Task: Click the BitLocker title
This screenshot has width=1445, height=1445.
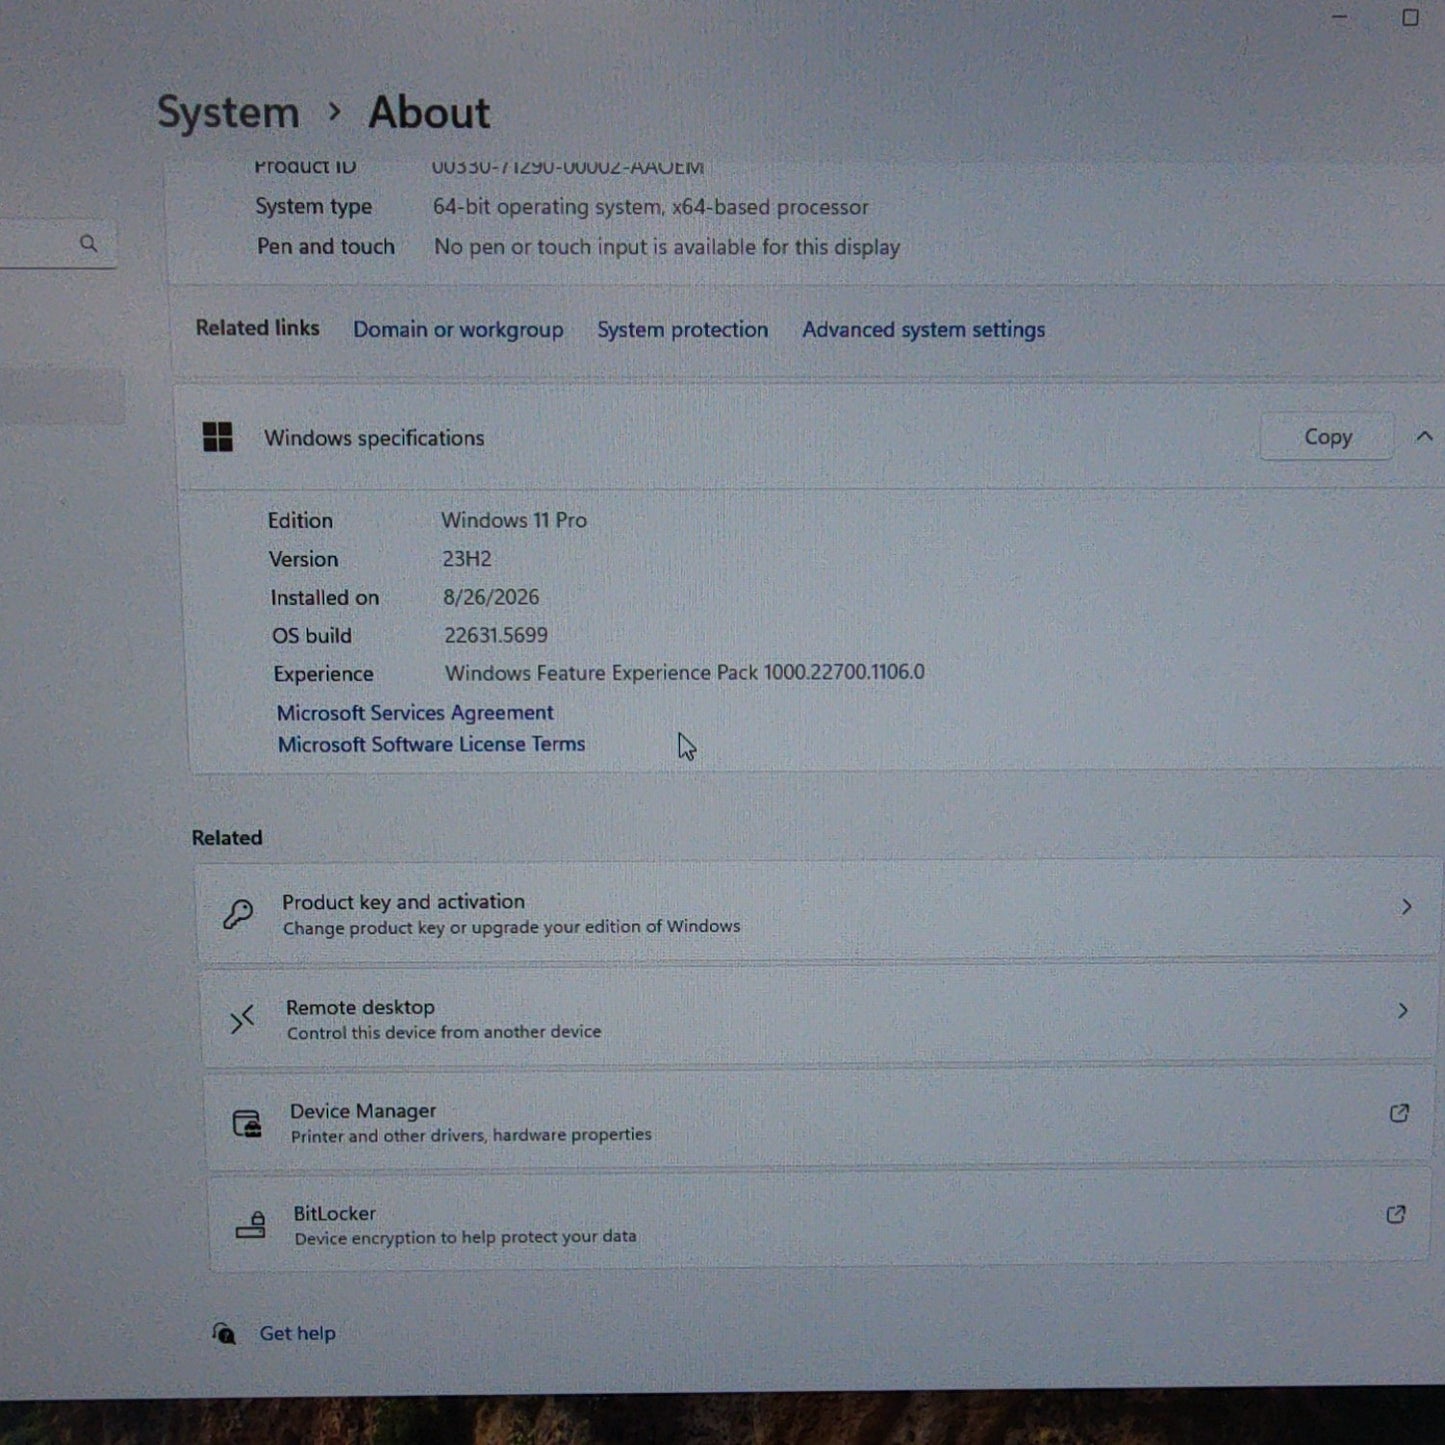Action: click(x=335, y=1214)
